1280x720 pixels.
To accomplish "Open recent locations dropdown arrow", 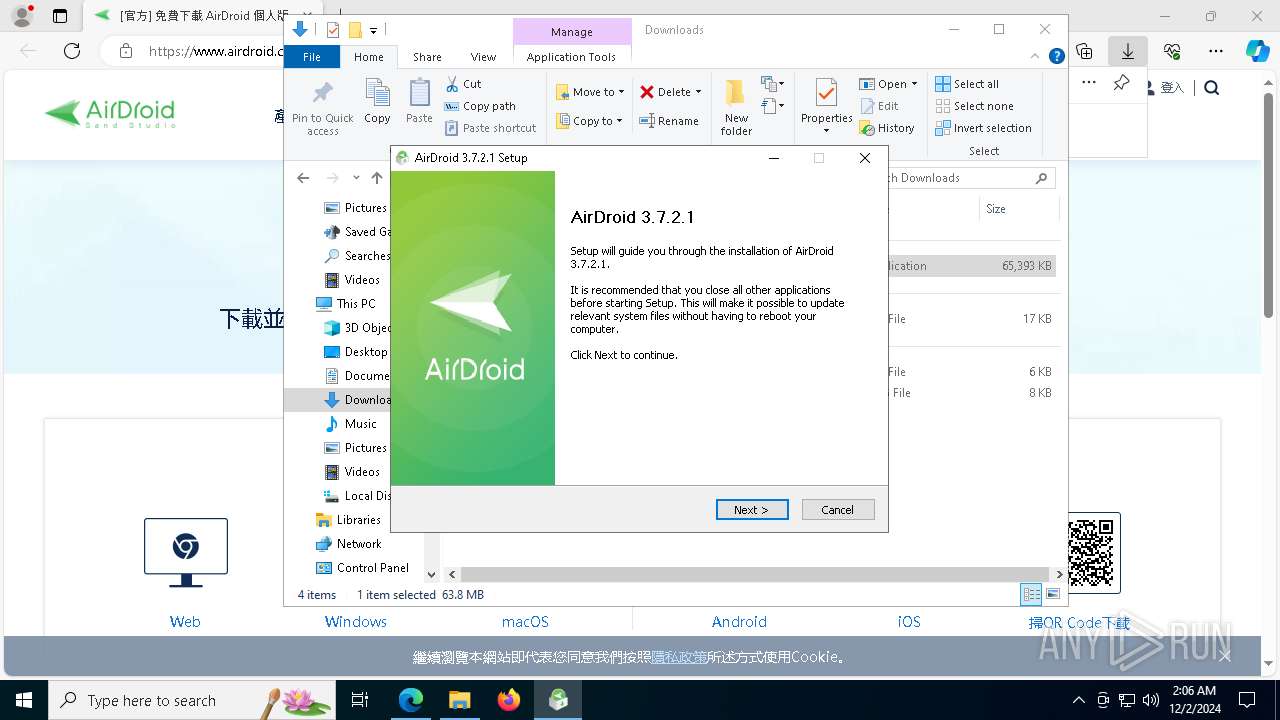I will click(x=356, y=178).
